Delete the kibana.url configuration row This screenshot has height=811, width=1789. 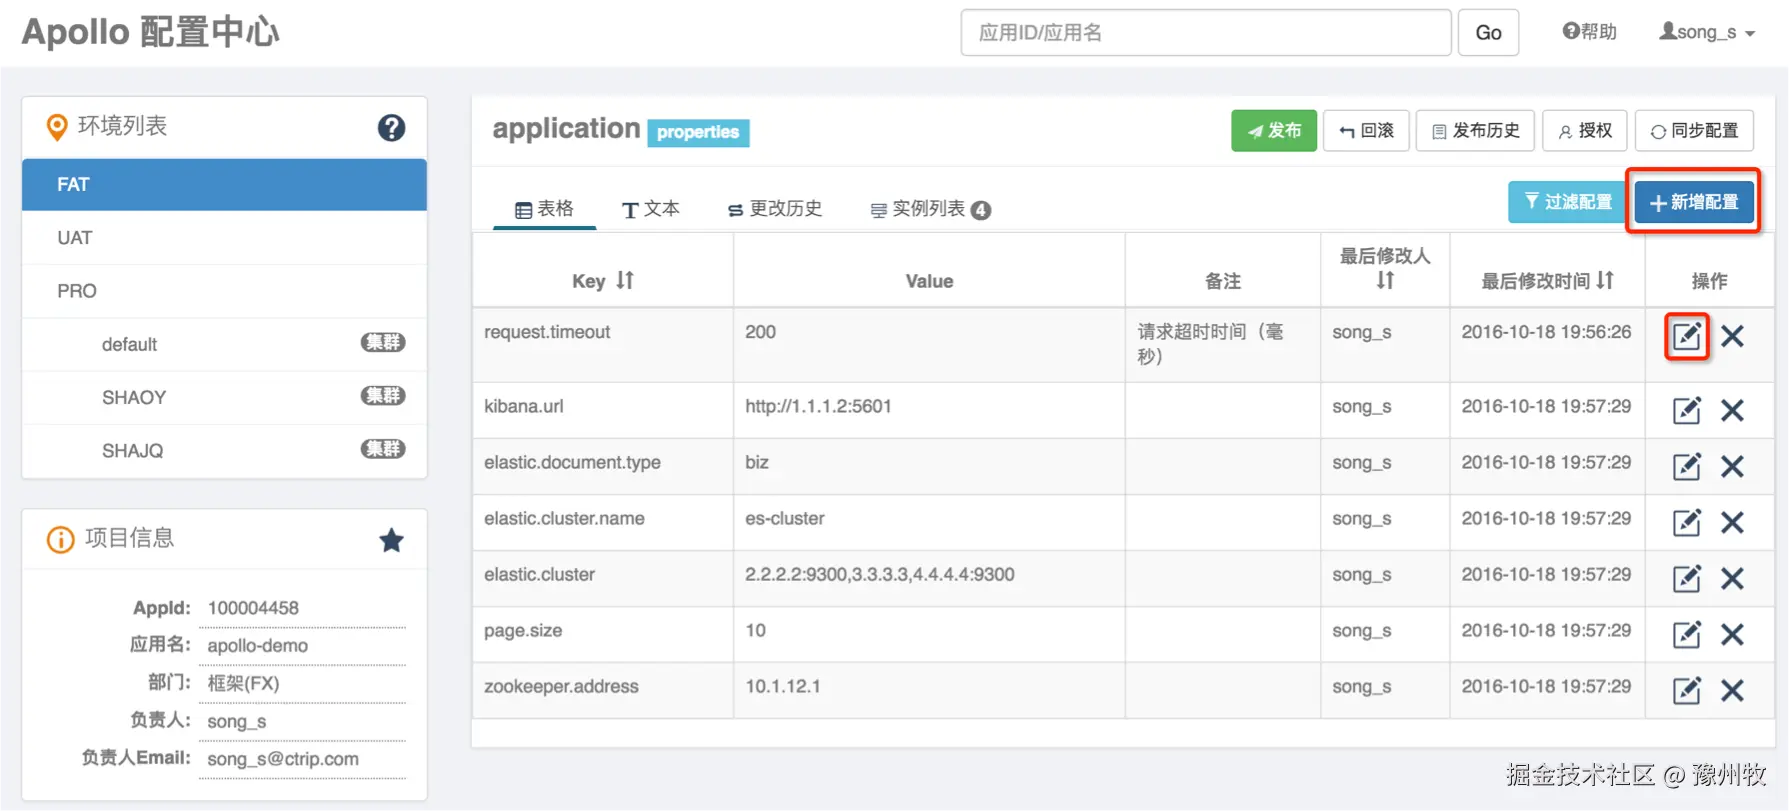1732,410
